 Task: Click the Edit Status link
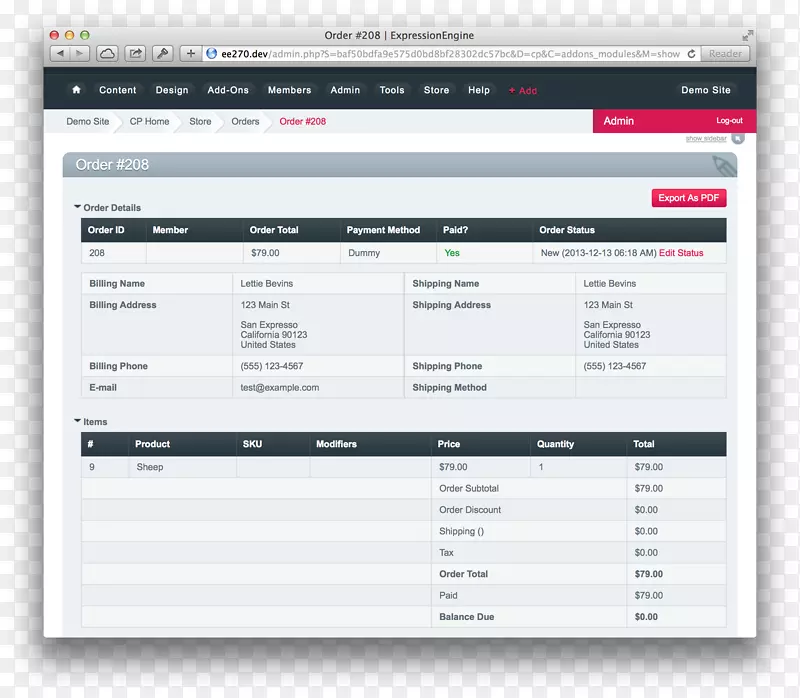(x=681, y=253)
